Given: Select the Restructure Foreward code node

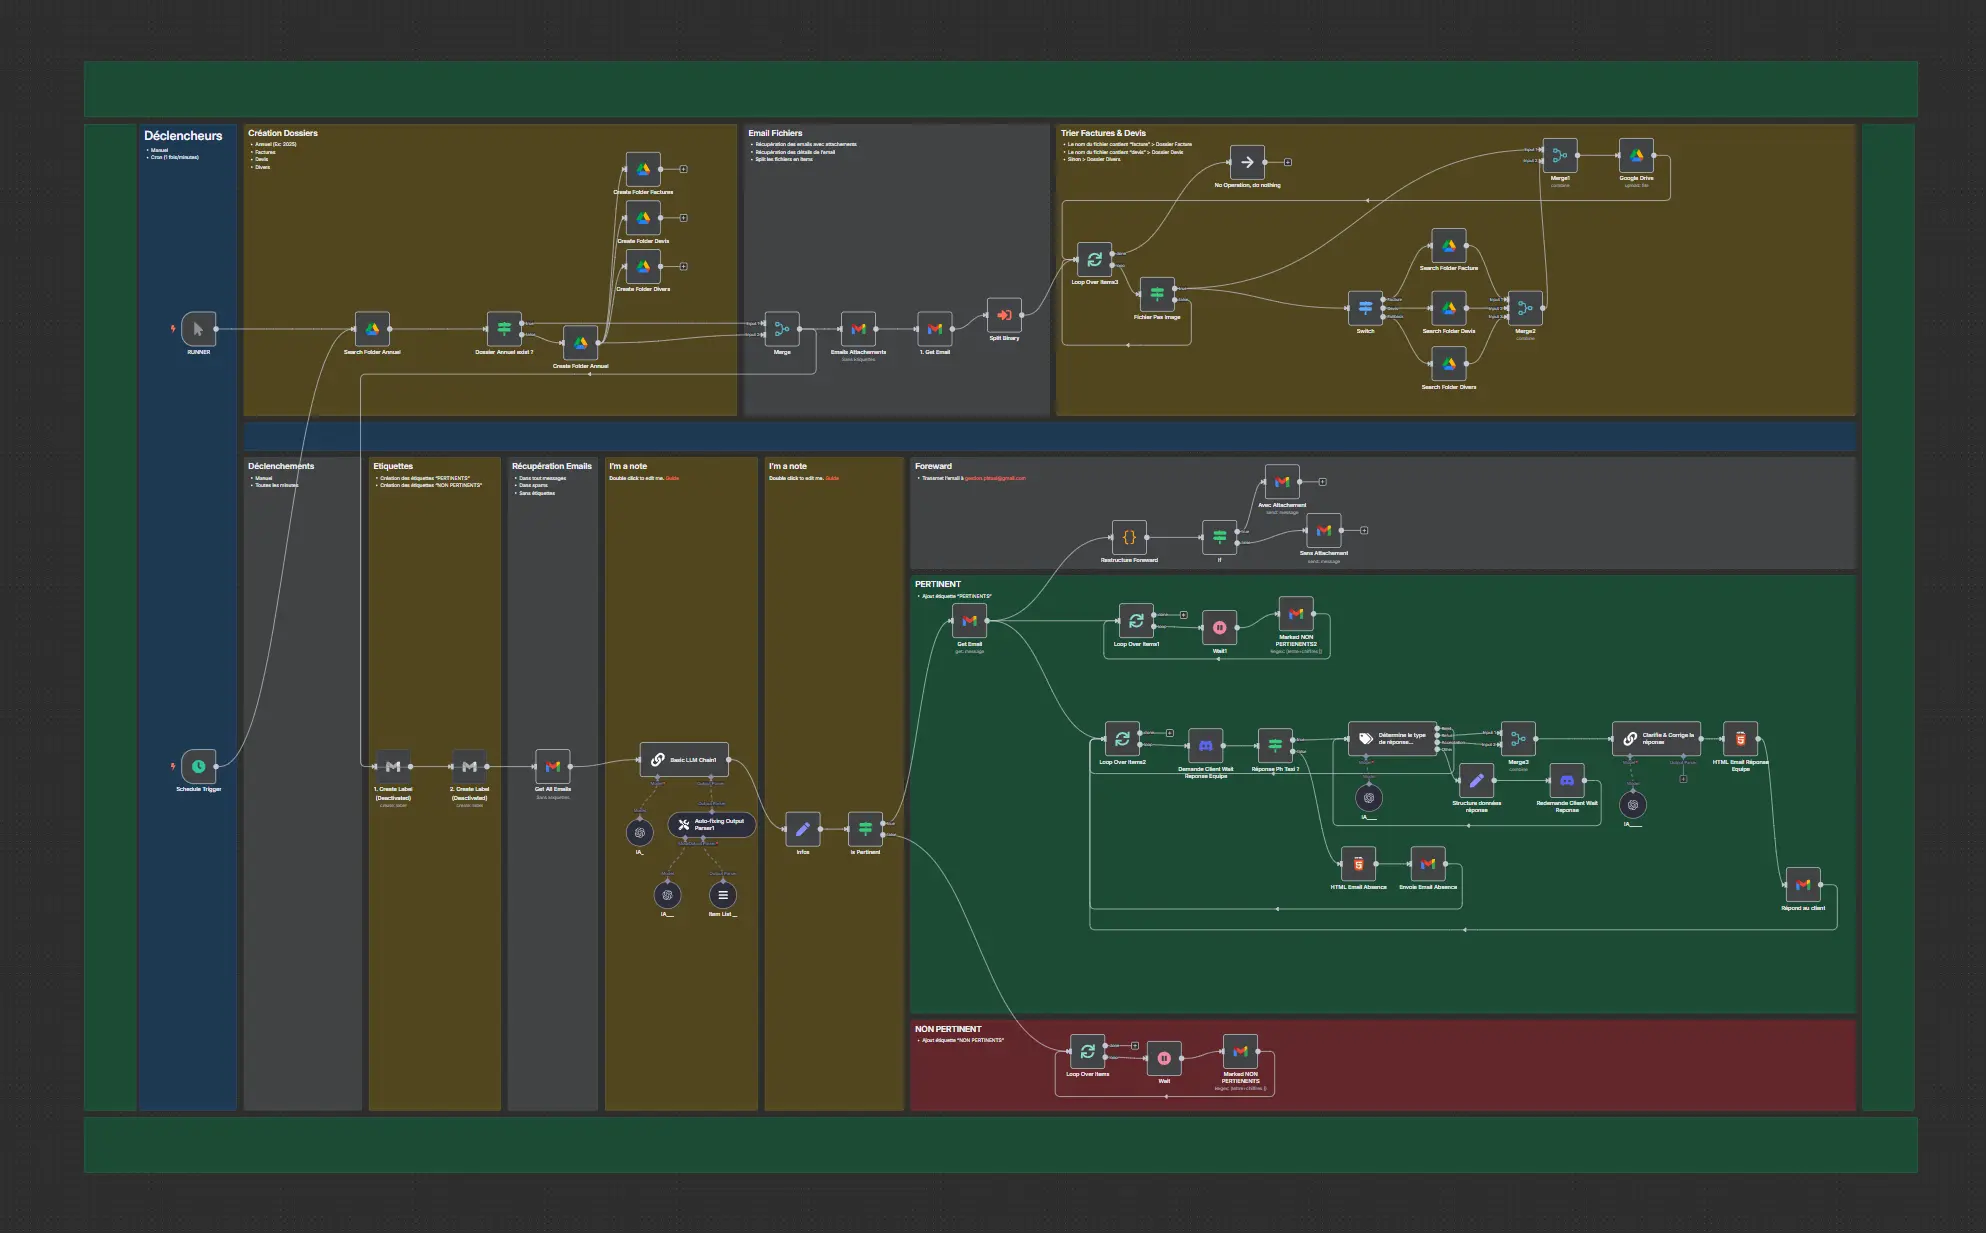Looking at the screenshot, I should [x=1129, y=537].
